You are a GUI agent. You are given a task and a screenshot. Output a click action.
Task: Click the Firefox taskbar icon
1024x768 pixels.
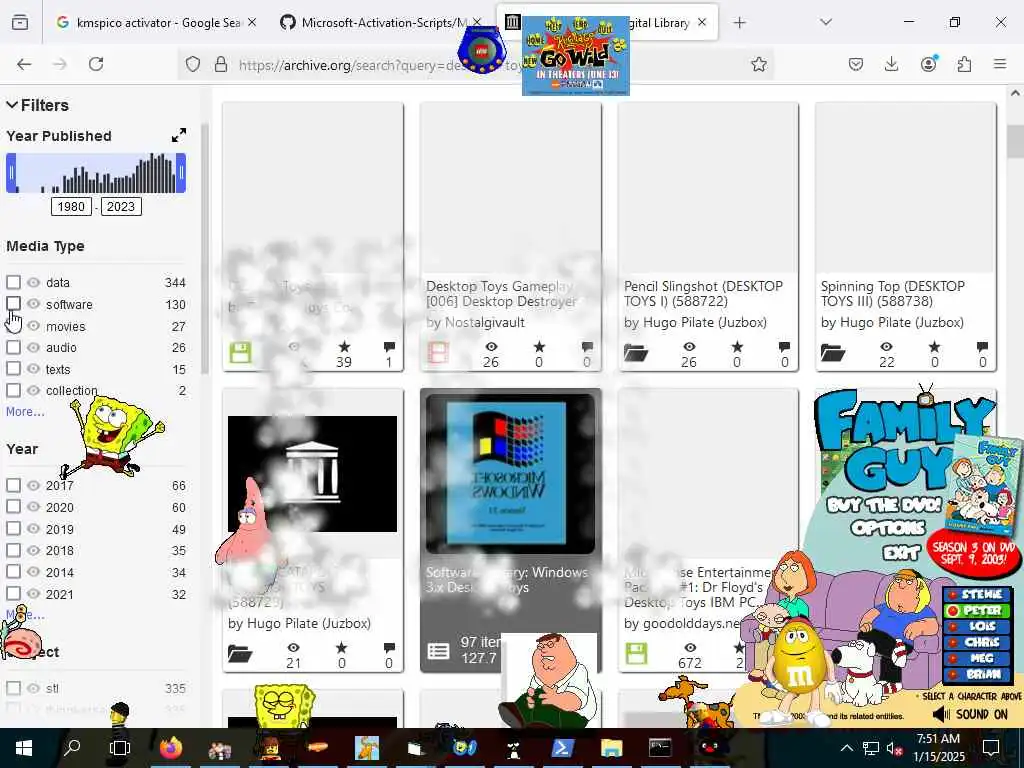171,748
